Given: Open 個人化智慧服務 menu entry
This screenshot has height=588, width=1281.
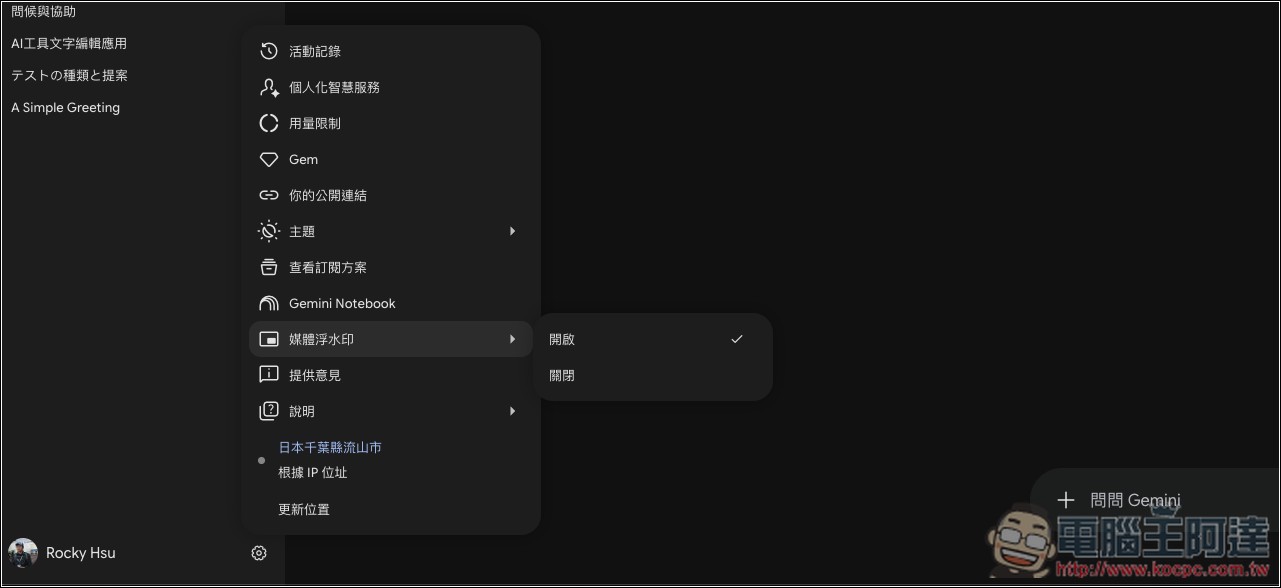Looking at the screenshot, I should click(x=391, y=87).
